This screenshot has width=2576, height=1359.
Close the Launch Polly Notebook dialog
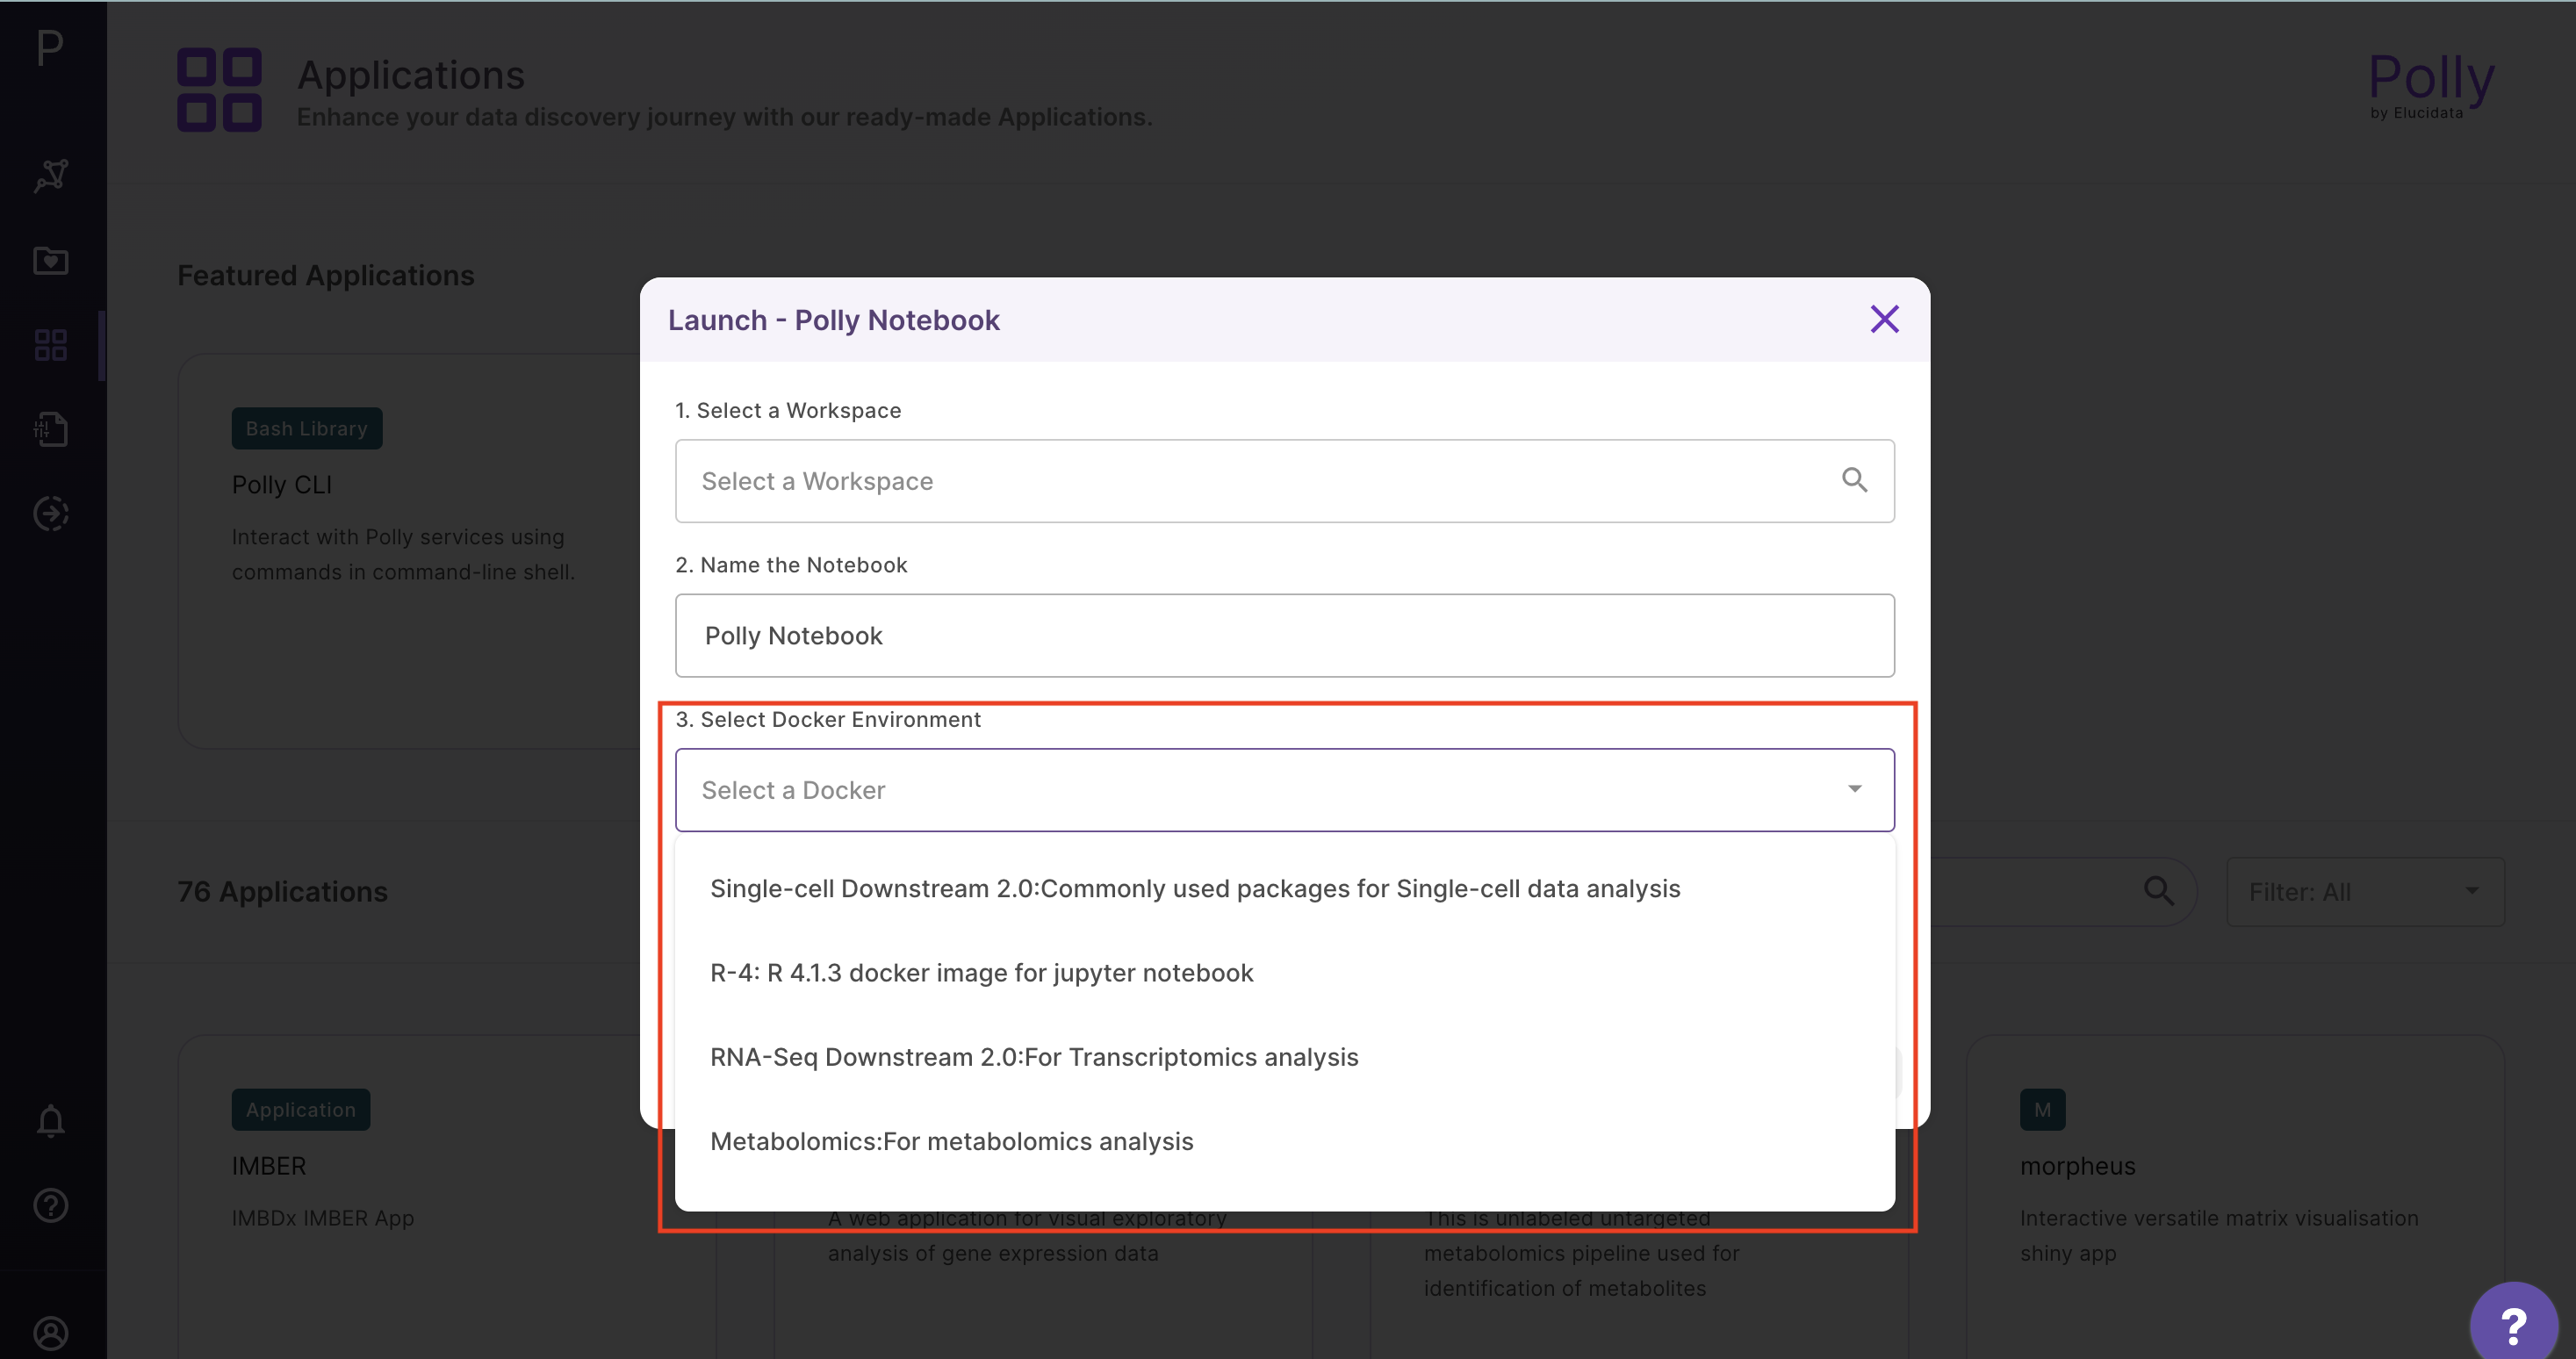click(1884, 319)
